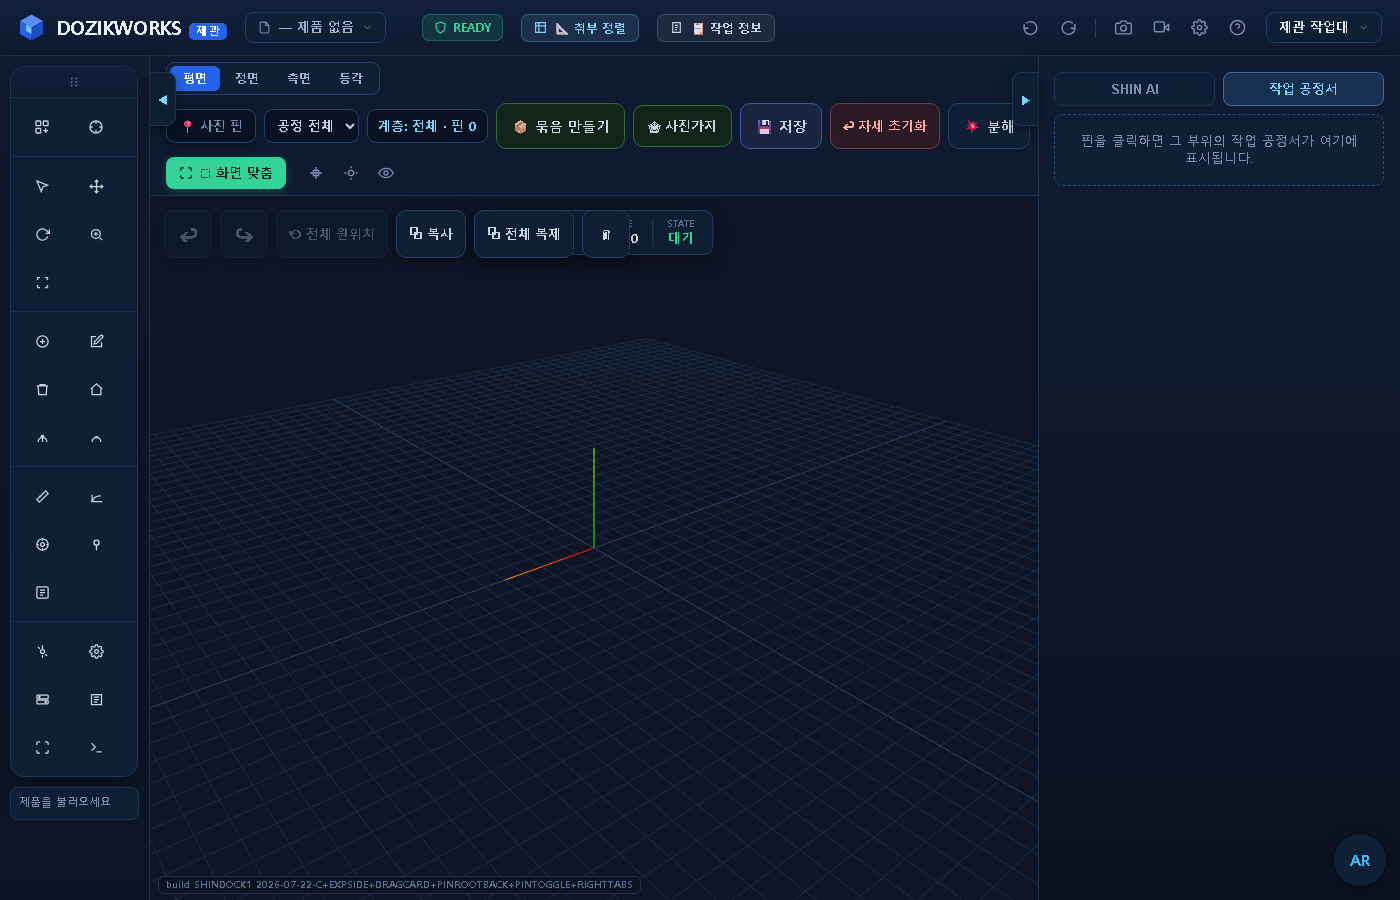This screenshot has height=900, width=1400.
Task: Click the home icon in left toolbar
Action: click(x=96, y=390)
